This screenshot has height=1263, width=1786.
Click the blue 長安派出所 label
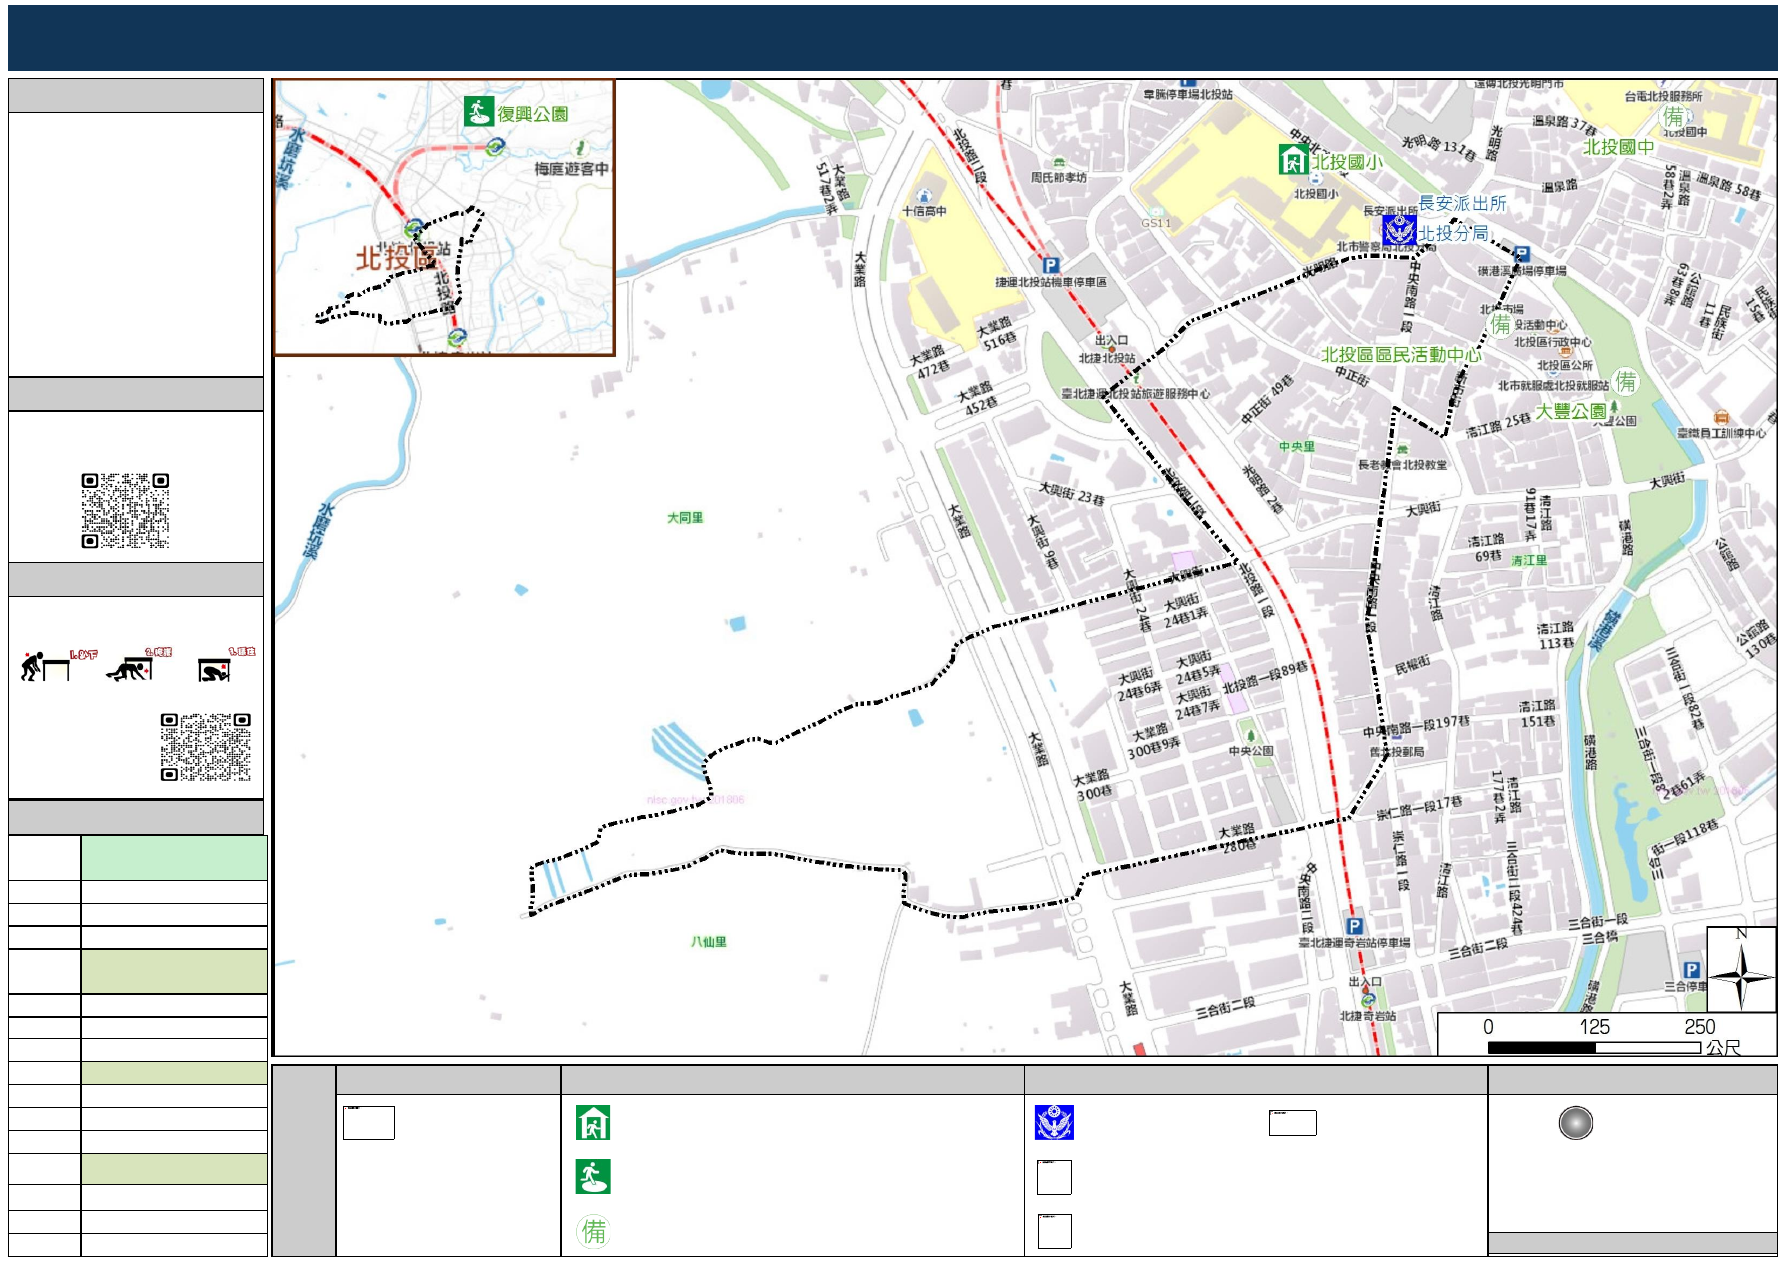pyautogui.click(x=1462, y=203)
